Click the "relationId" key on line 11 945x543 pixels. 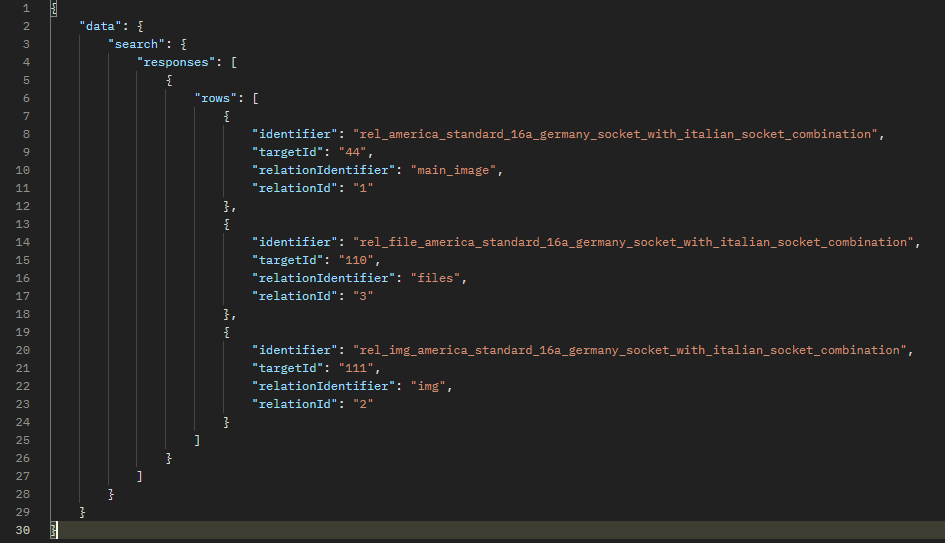[295, 188]
